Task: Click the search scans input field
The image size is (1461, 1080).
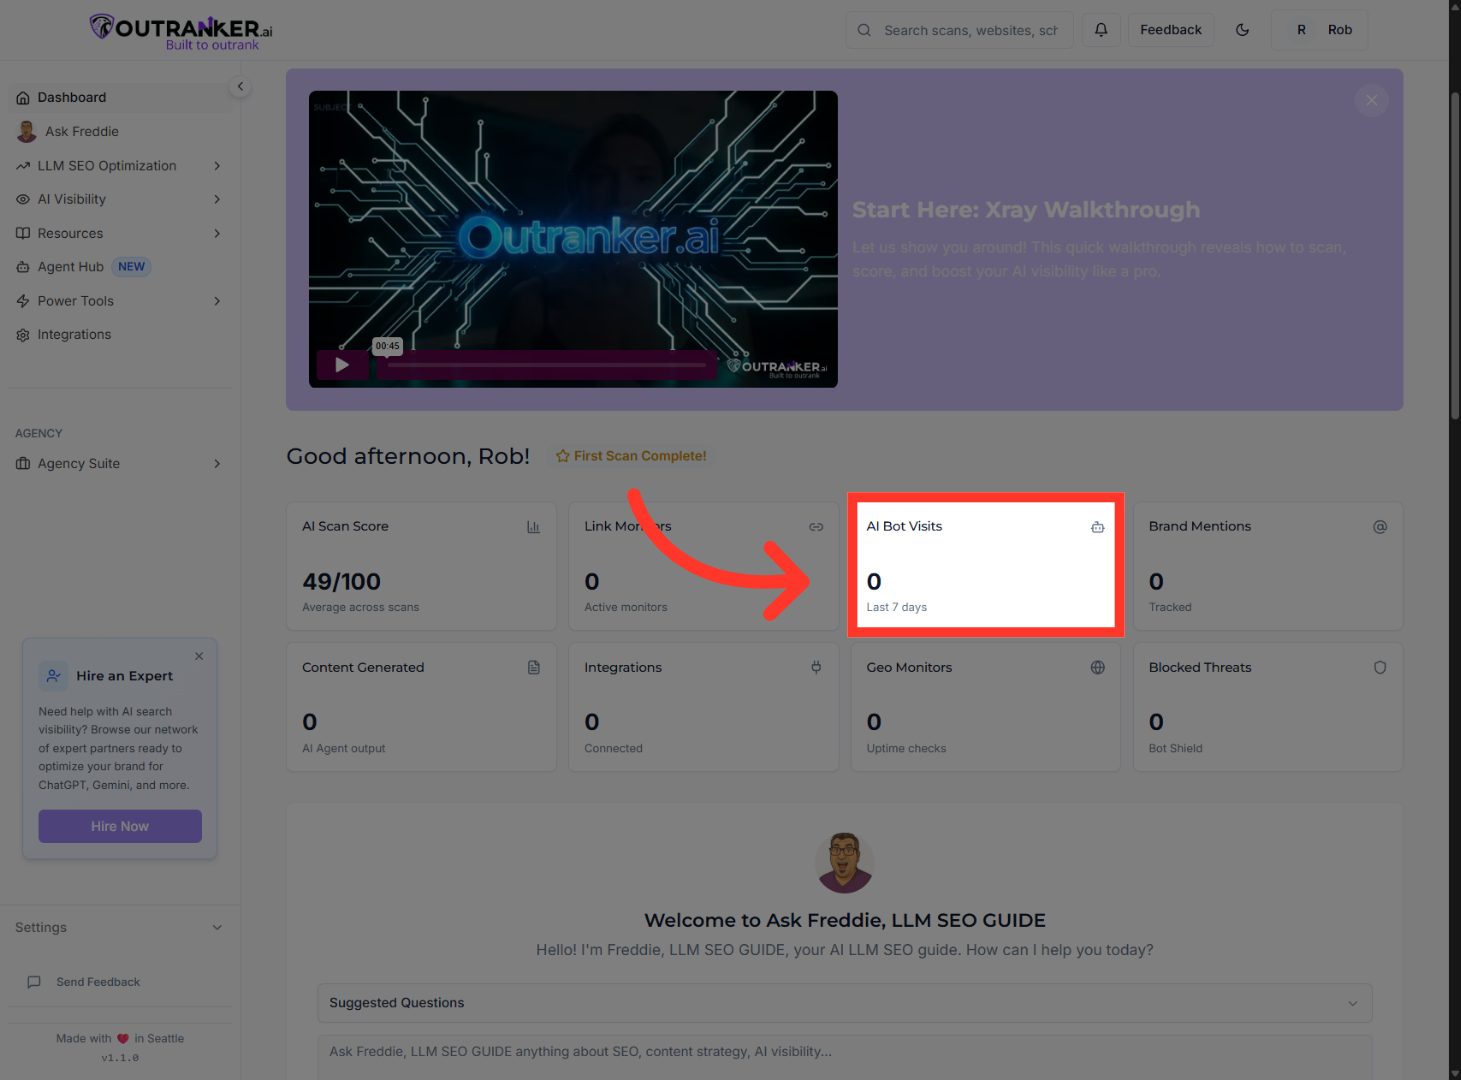Action: 960,30
